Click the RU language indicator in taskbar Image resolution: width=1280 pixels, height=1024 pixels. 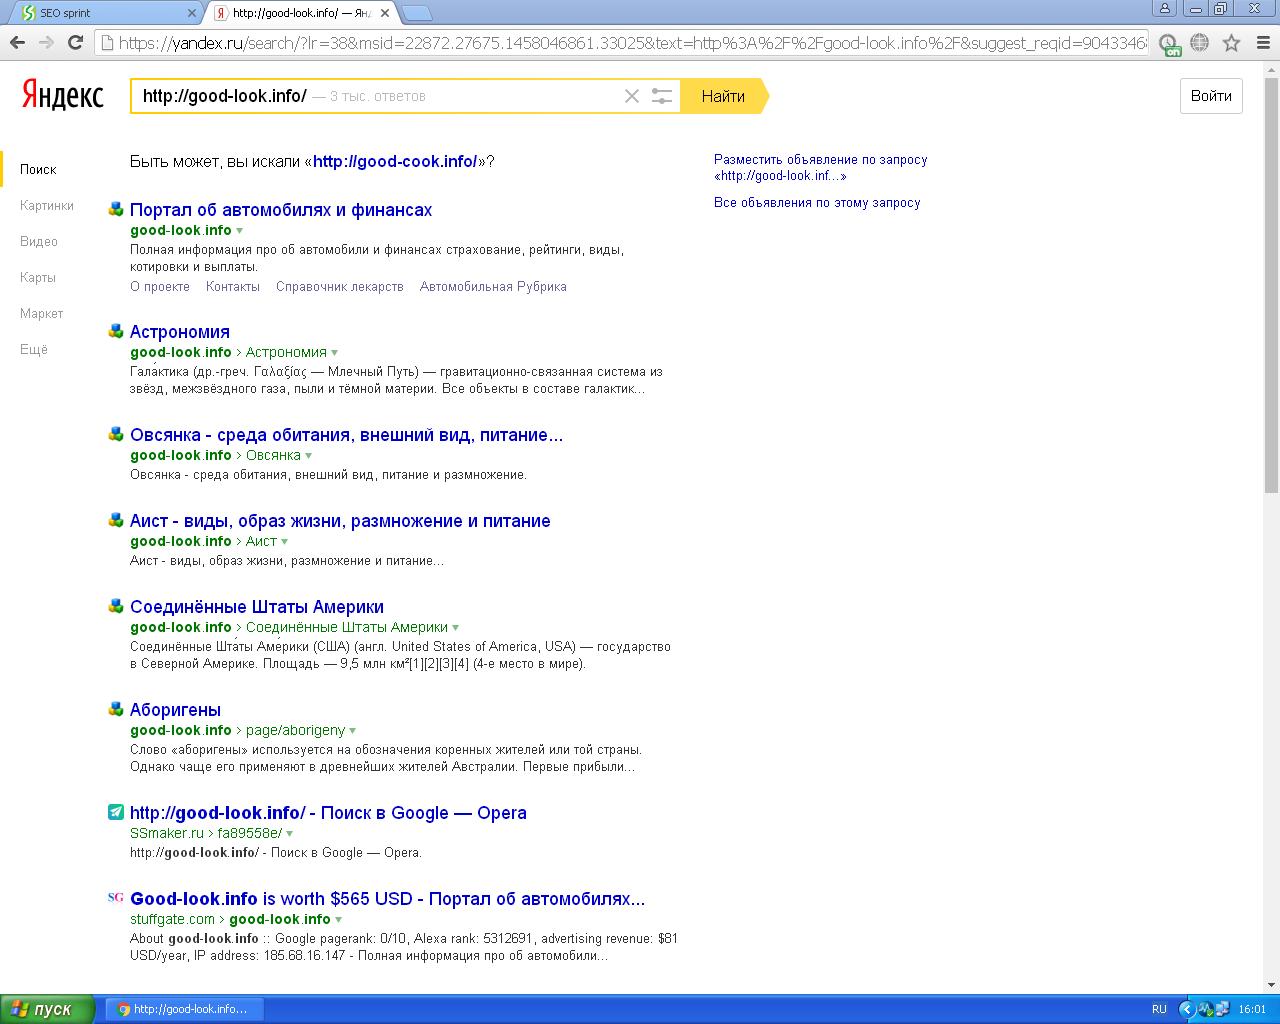point(1159,1009)
